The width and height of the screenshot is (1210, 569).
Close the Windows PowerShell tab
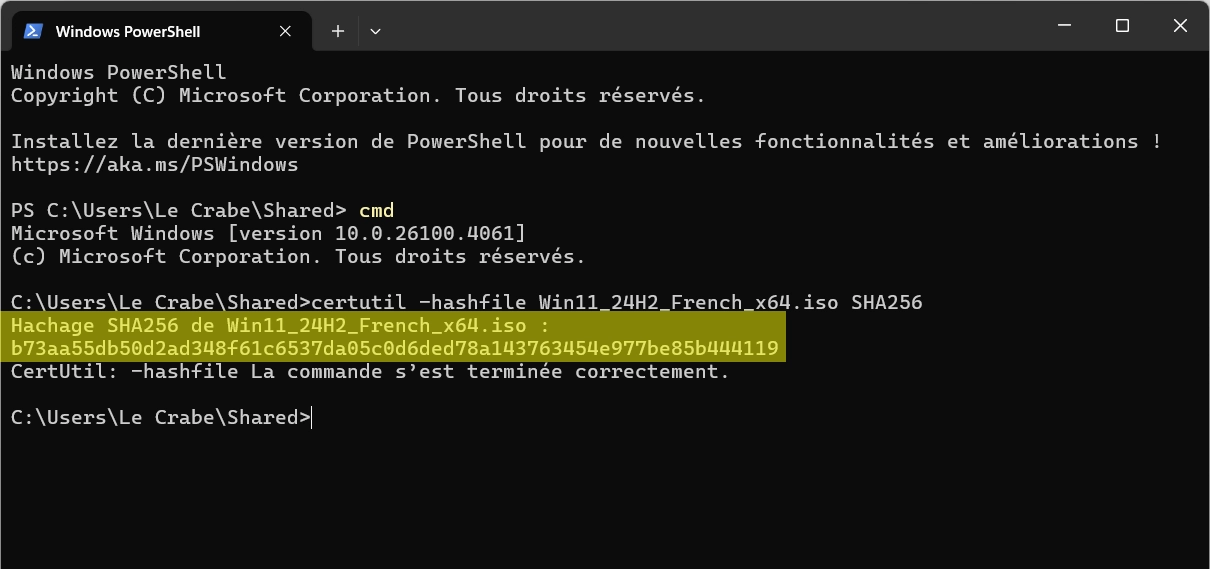pos(285,31)
